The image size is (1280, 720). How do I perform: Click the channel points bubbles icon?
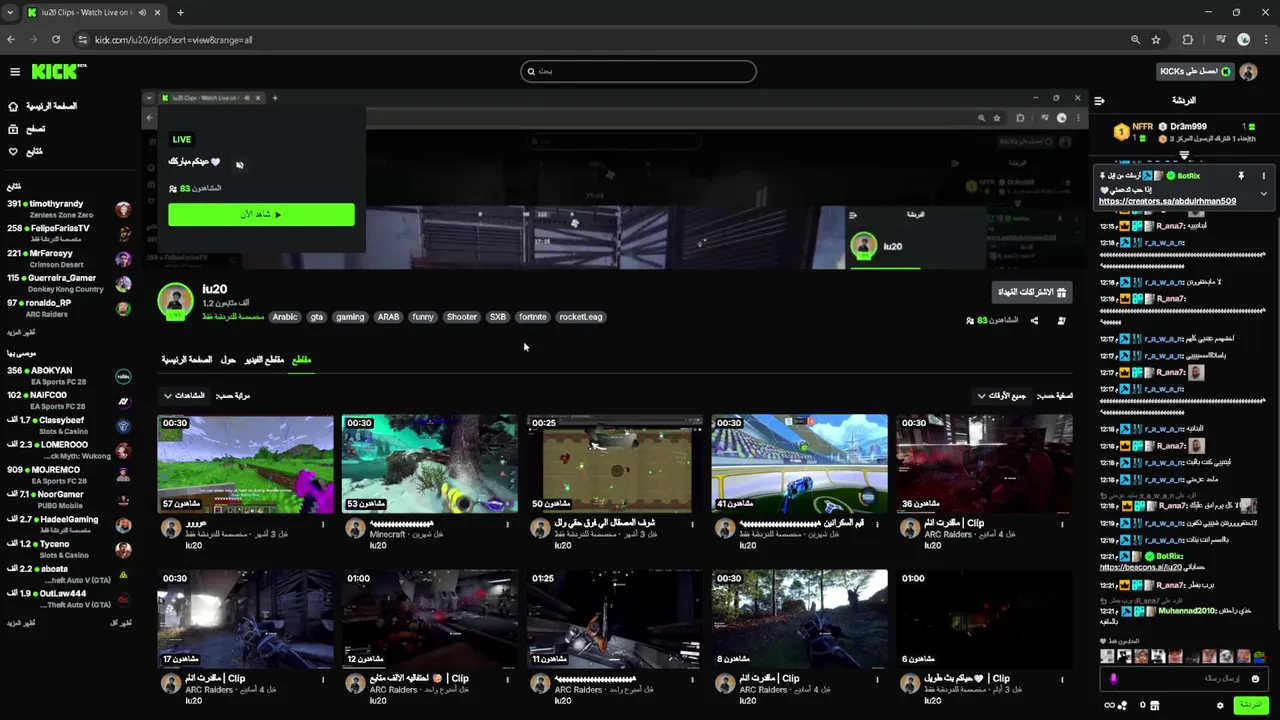(1120, 705)
